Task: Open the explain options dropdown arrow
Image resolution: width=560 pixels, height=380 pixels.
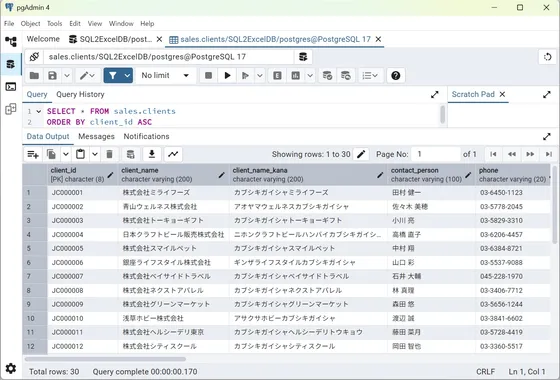Action: pyautogui.click(x=310, y=75)
